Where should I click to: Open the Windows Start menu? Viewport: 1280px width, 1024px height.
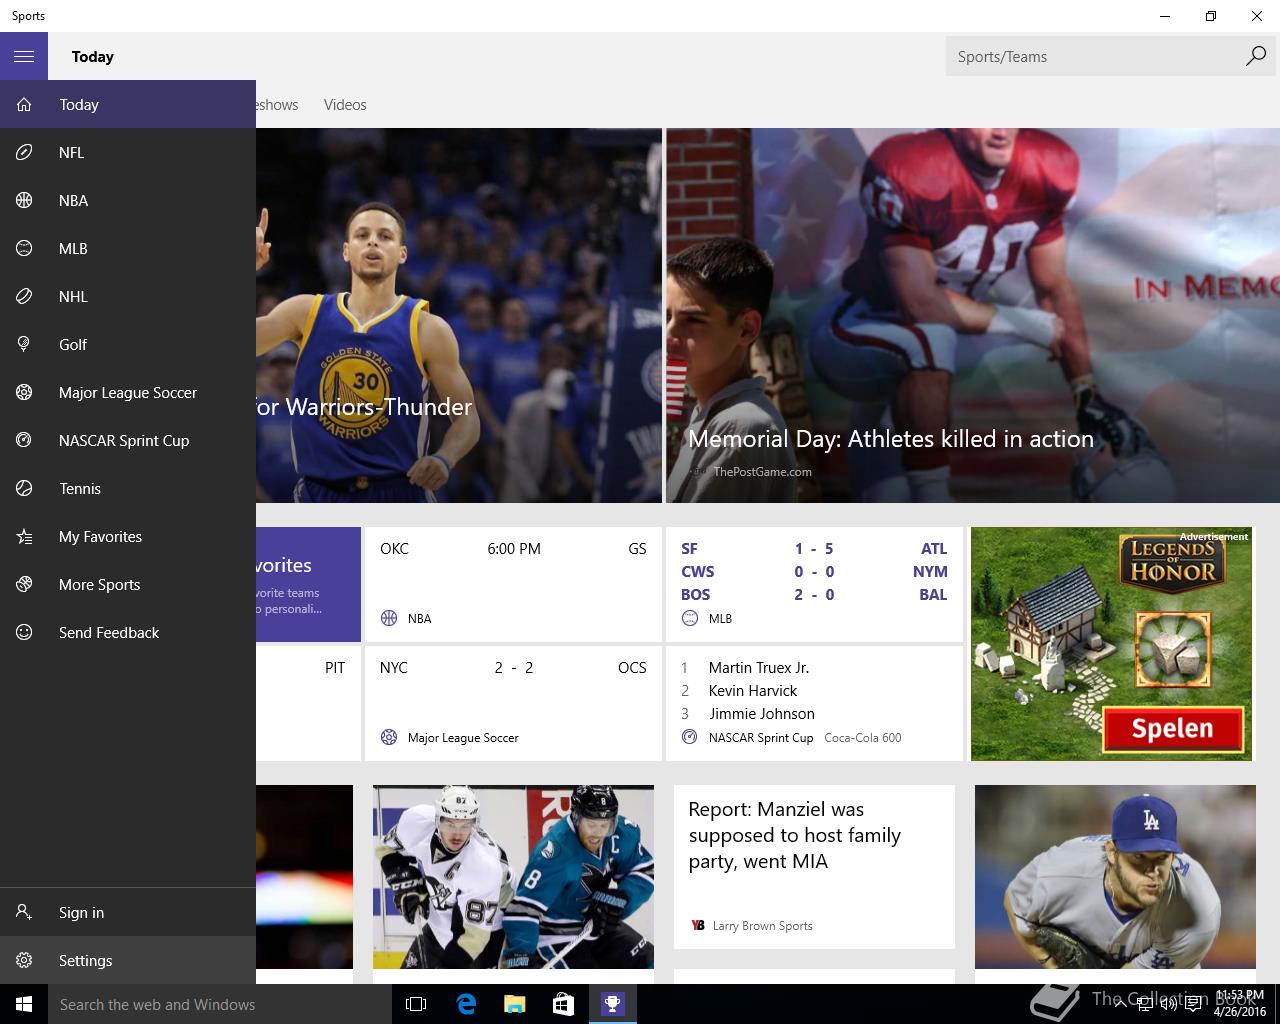pyautogui.click(x=24, y=1004)
